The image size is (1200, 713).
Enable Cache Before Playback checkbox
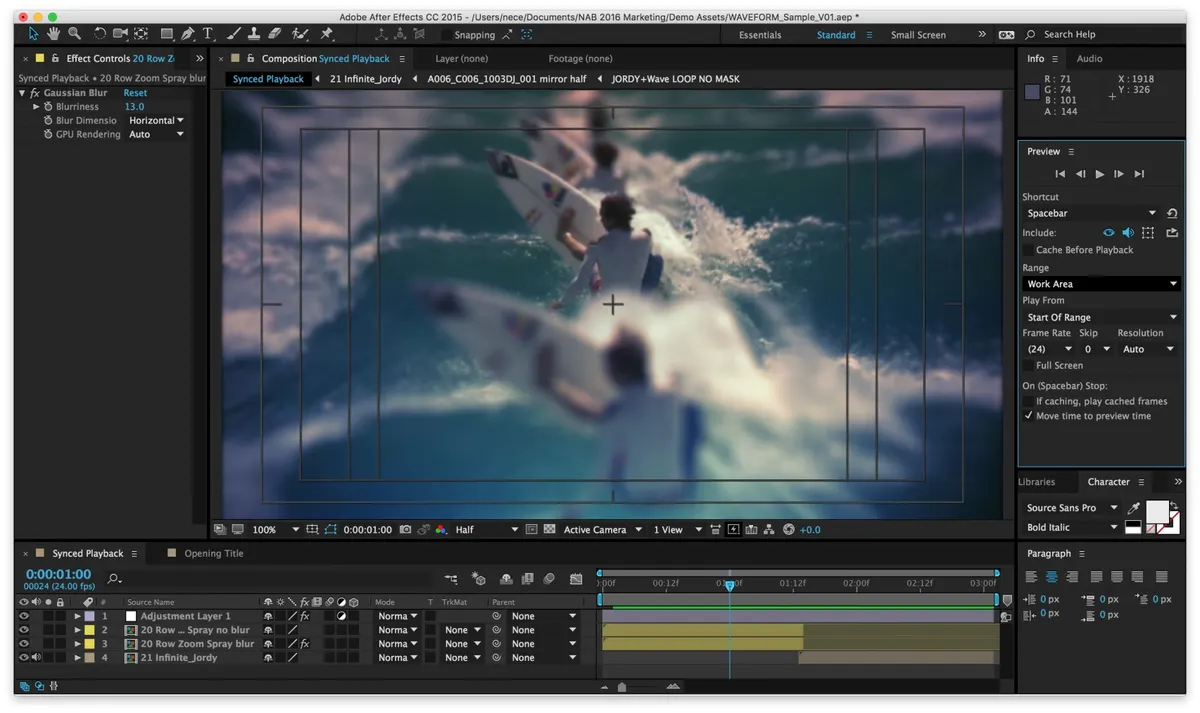click(x=1028, y=250)
